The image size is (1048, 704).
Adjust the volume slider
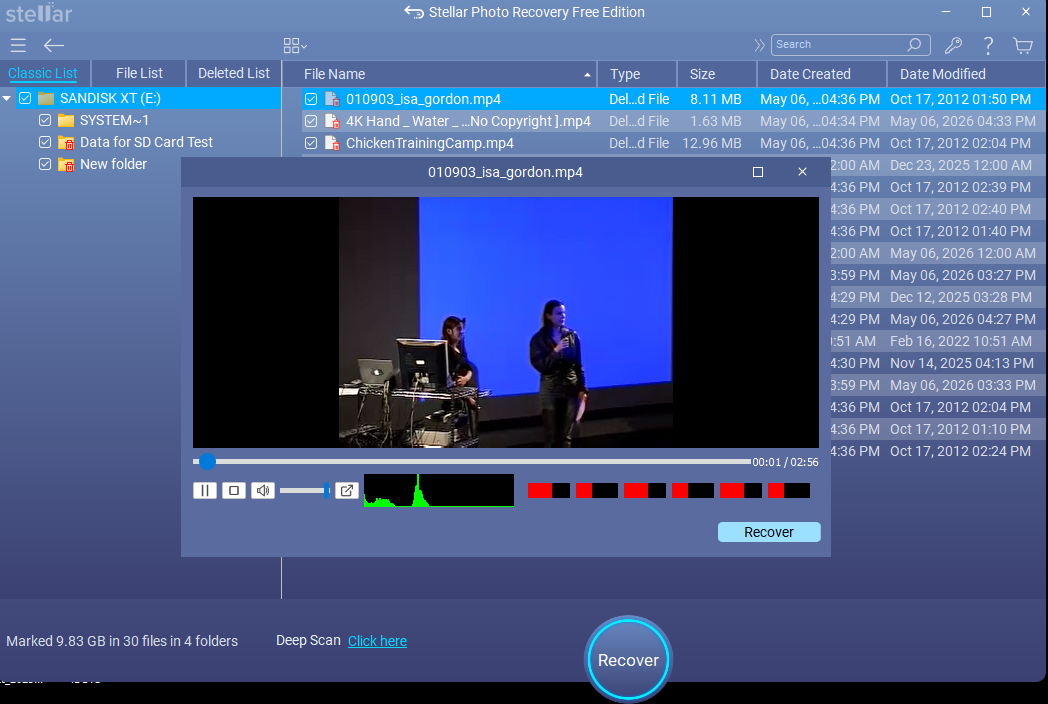click(x=305, y=491)
